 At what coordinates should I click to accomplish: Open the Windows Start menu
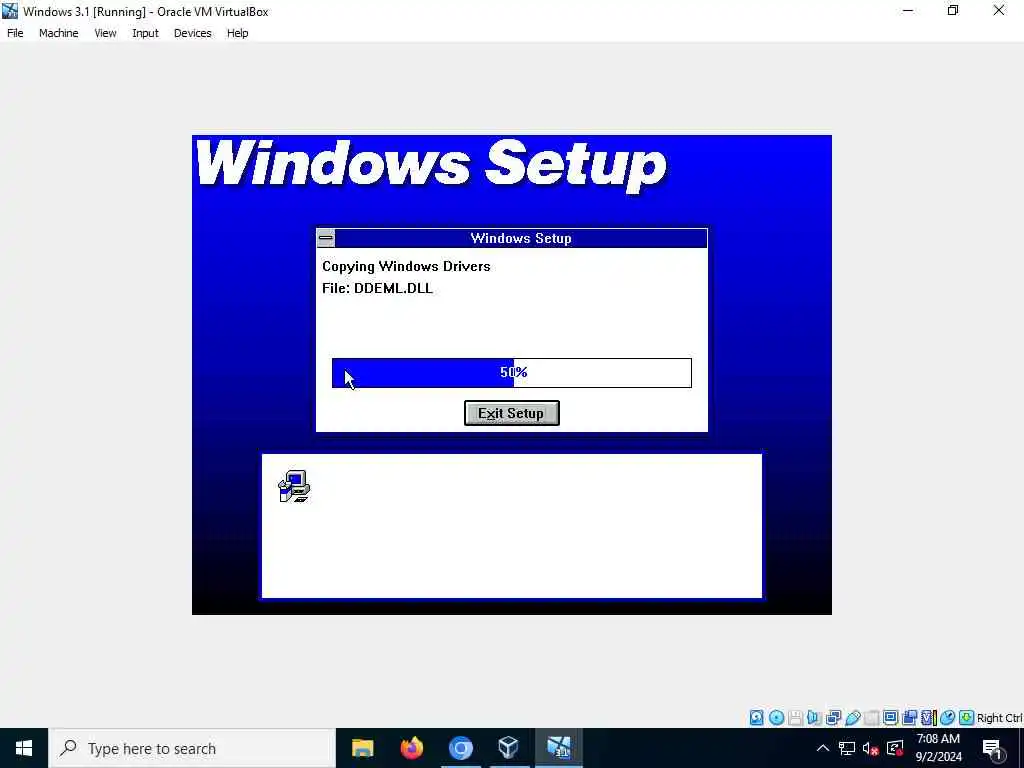[24, 748]
